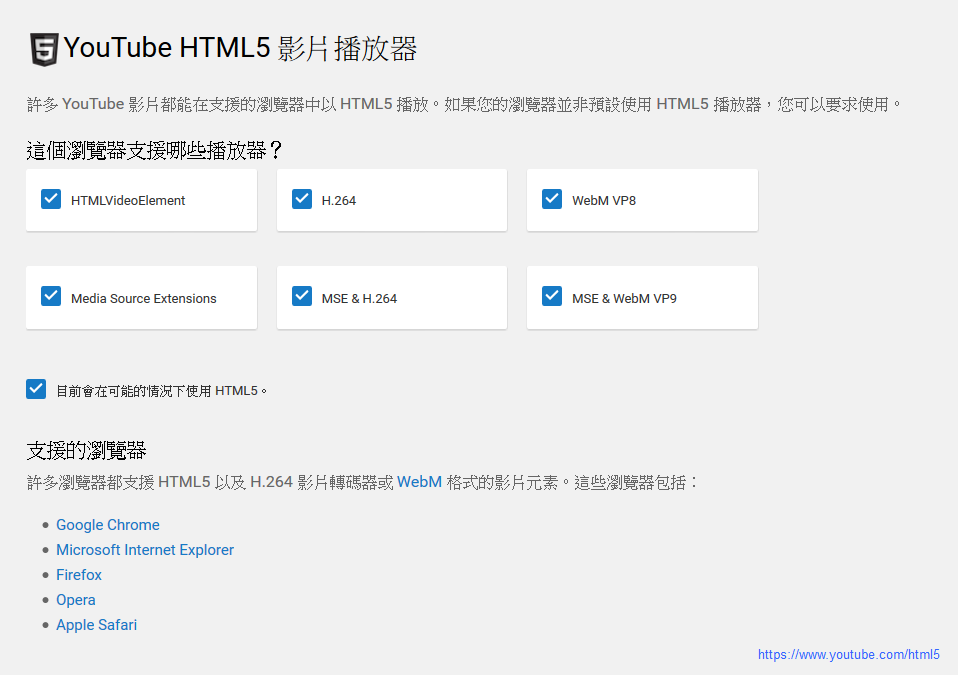958x675 pixels.
Task: Click the HTML5 shield logo icon
Action: [44, 49]
